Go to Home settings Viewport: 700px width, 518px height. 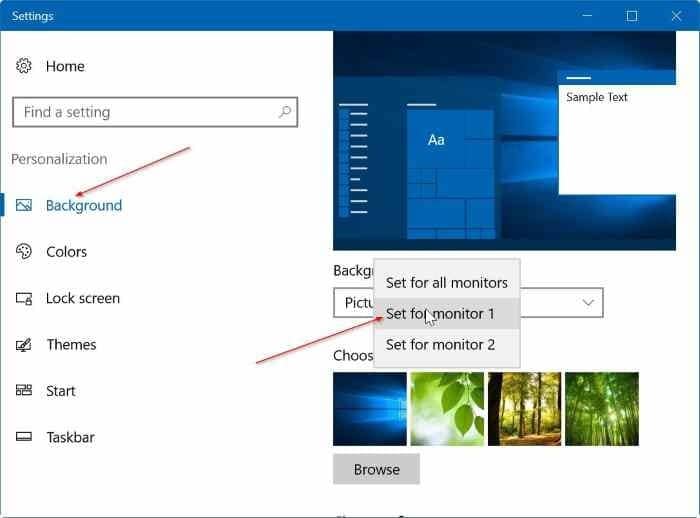[65, 66]
